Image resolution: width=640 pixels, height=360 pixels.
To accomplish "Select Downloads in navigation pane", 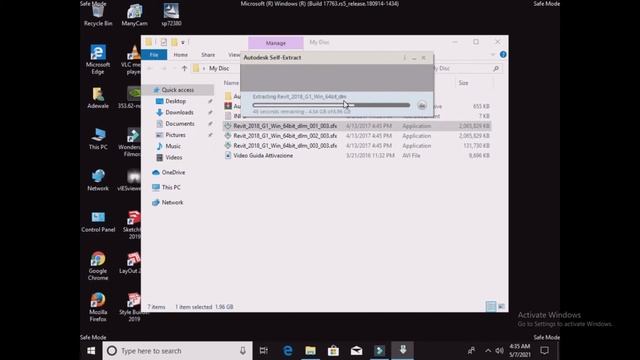I will coord(179,112).
